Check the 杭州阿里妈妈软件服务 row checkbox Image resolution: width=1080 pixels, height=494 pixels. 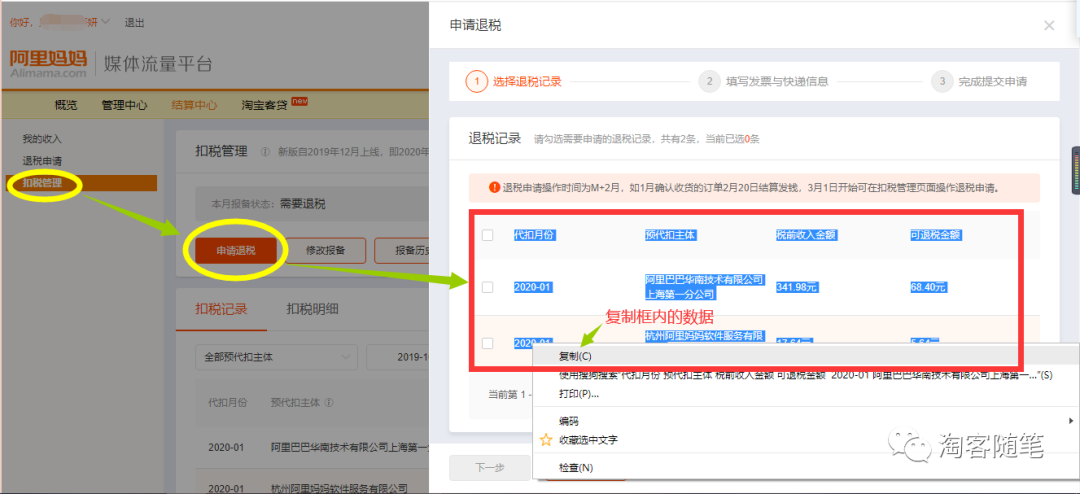coord(488,342)
